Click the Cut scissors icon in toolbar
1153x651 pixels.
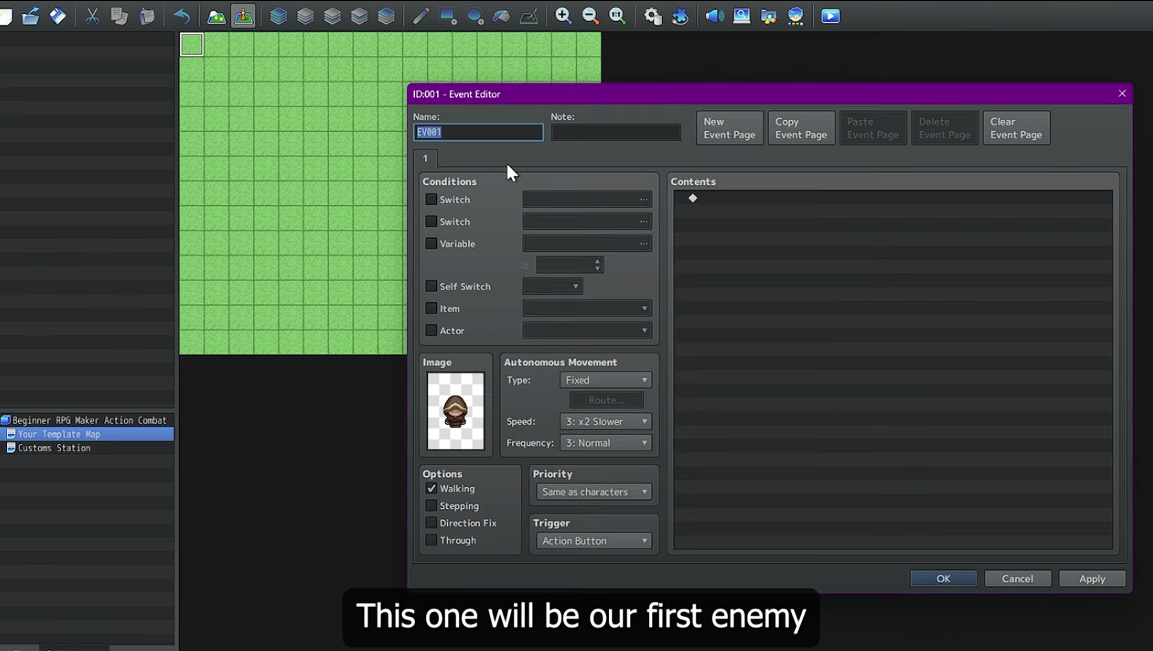pyautogui.click(x=92, y=16)
